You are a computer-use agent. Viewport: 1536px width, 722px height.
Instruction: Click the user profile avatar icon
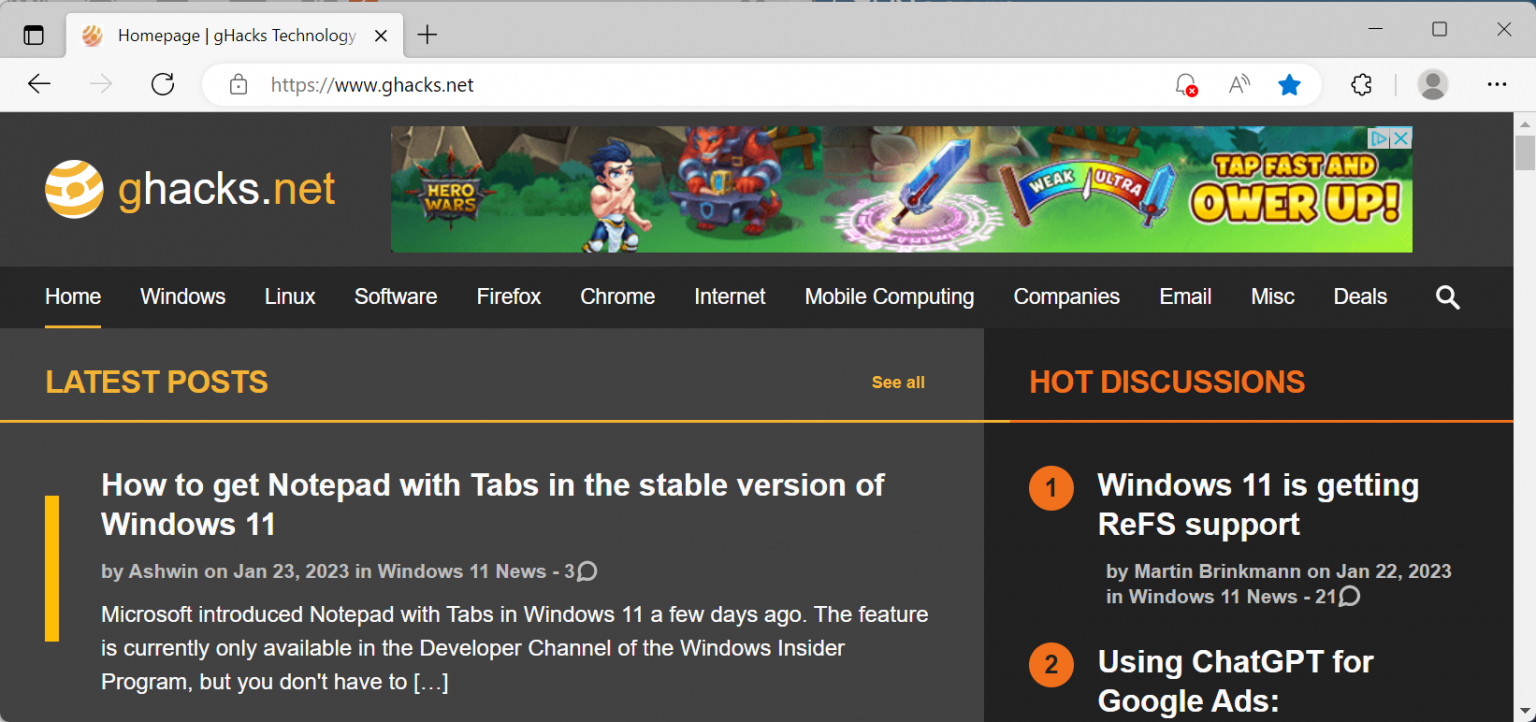(x=1432, y=85)
